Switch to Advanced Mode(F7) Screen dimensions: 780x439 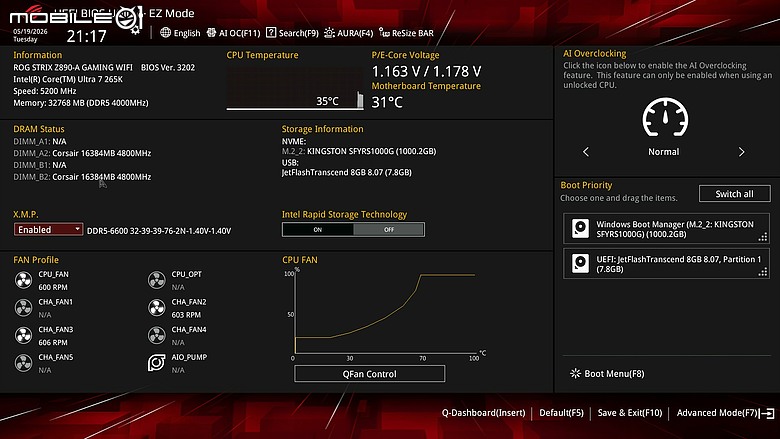coord(717,413)
